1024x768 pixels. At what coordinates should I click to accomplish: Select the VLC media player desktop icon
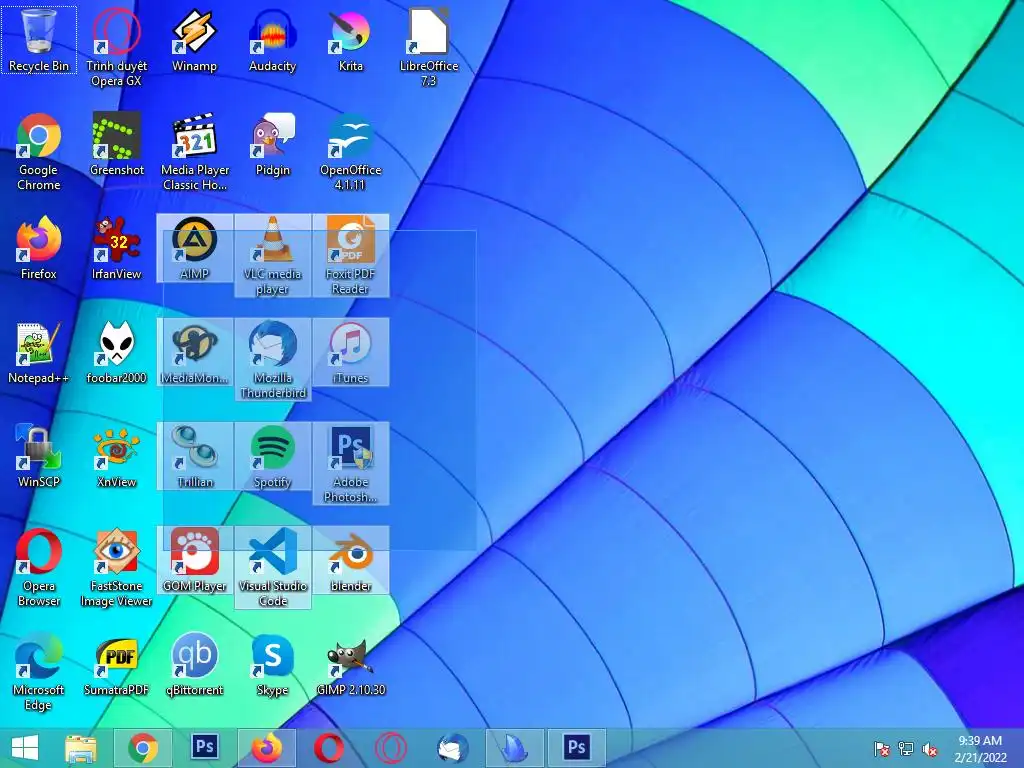click(272, 255)
